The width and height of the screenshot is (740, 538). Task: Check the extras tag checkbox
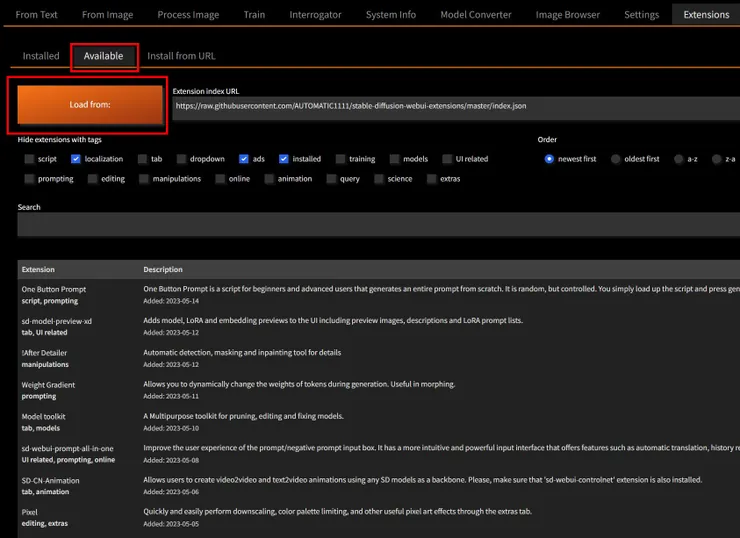point(431,179)
